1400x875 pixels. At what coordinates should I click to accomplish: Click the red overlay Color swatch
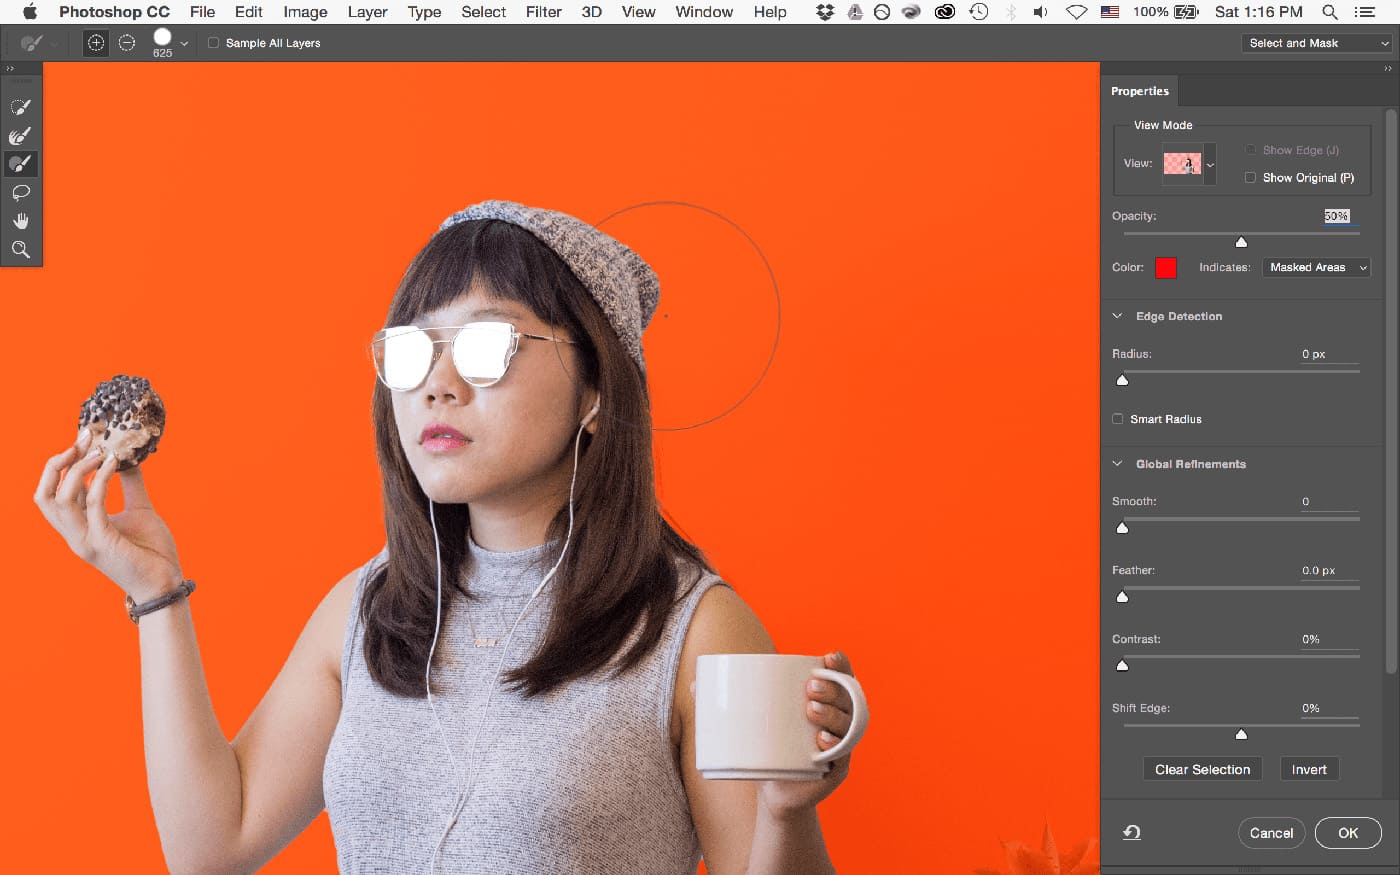point(1165,267)
